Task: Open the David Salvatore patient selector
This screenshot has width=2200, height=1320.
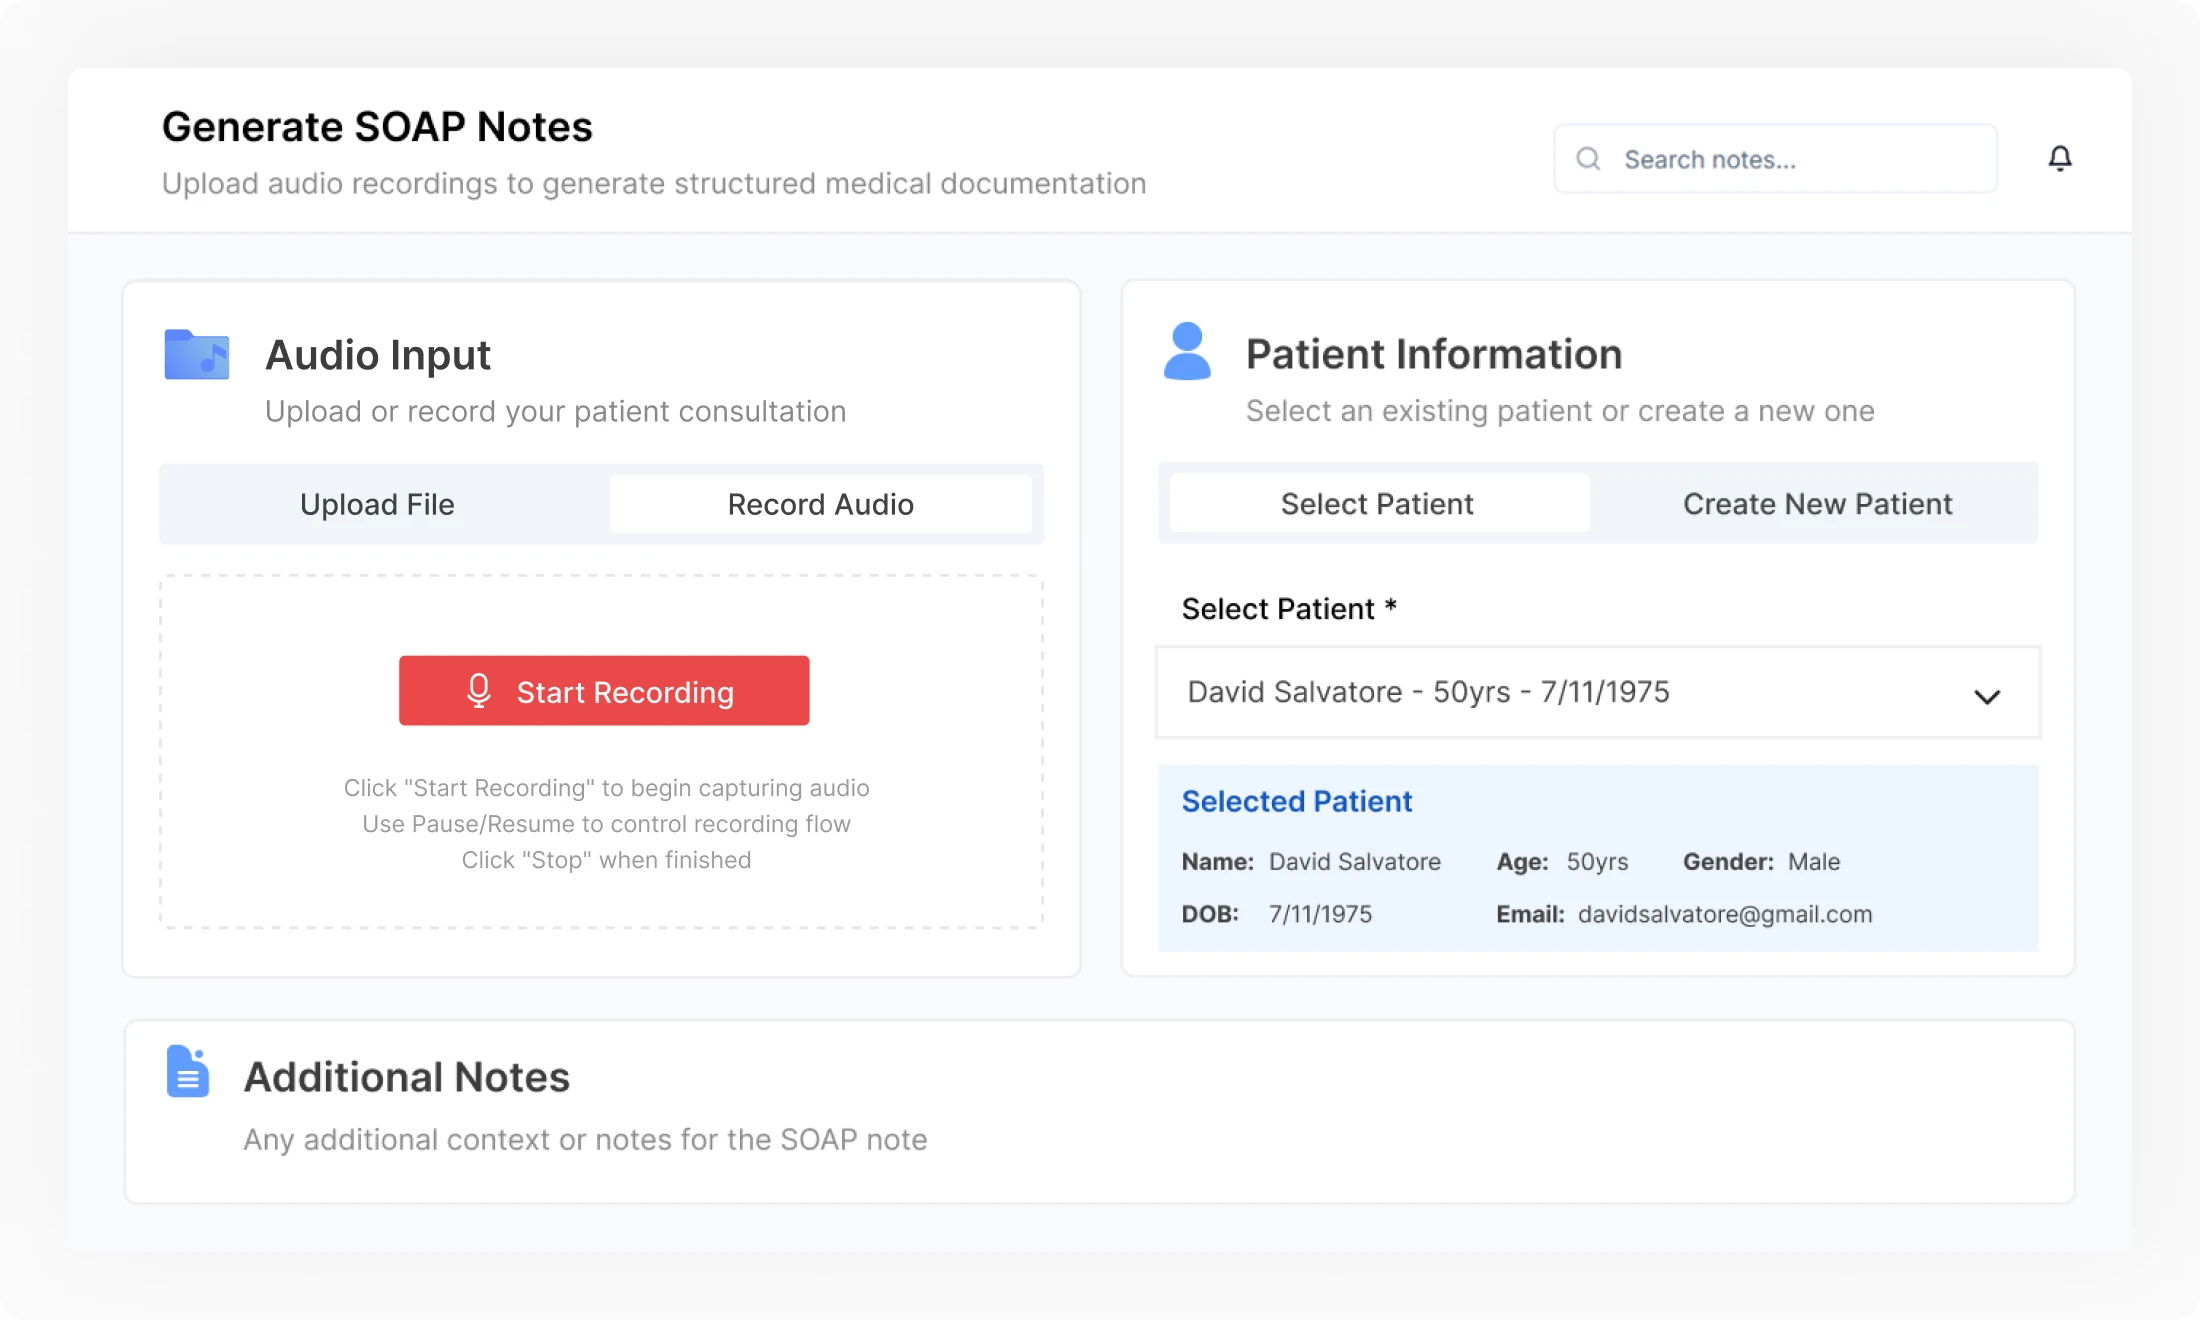Action: click(1428, 692)
